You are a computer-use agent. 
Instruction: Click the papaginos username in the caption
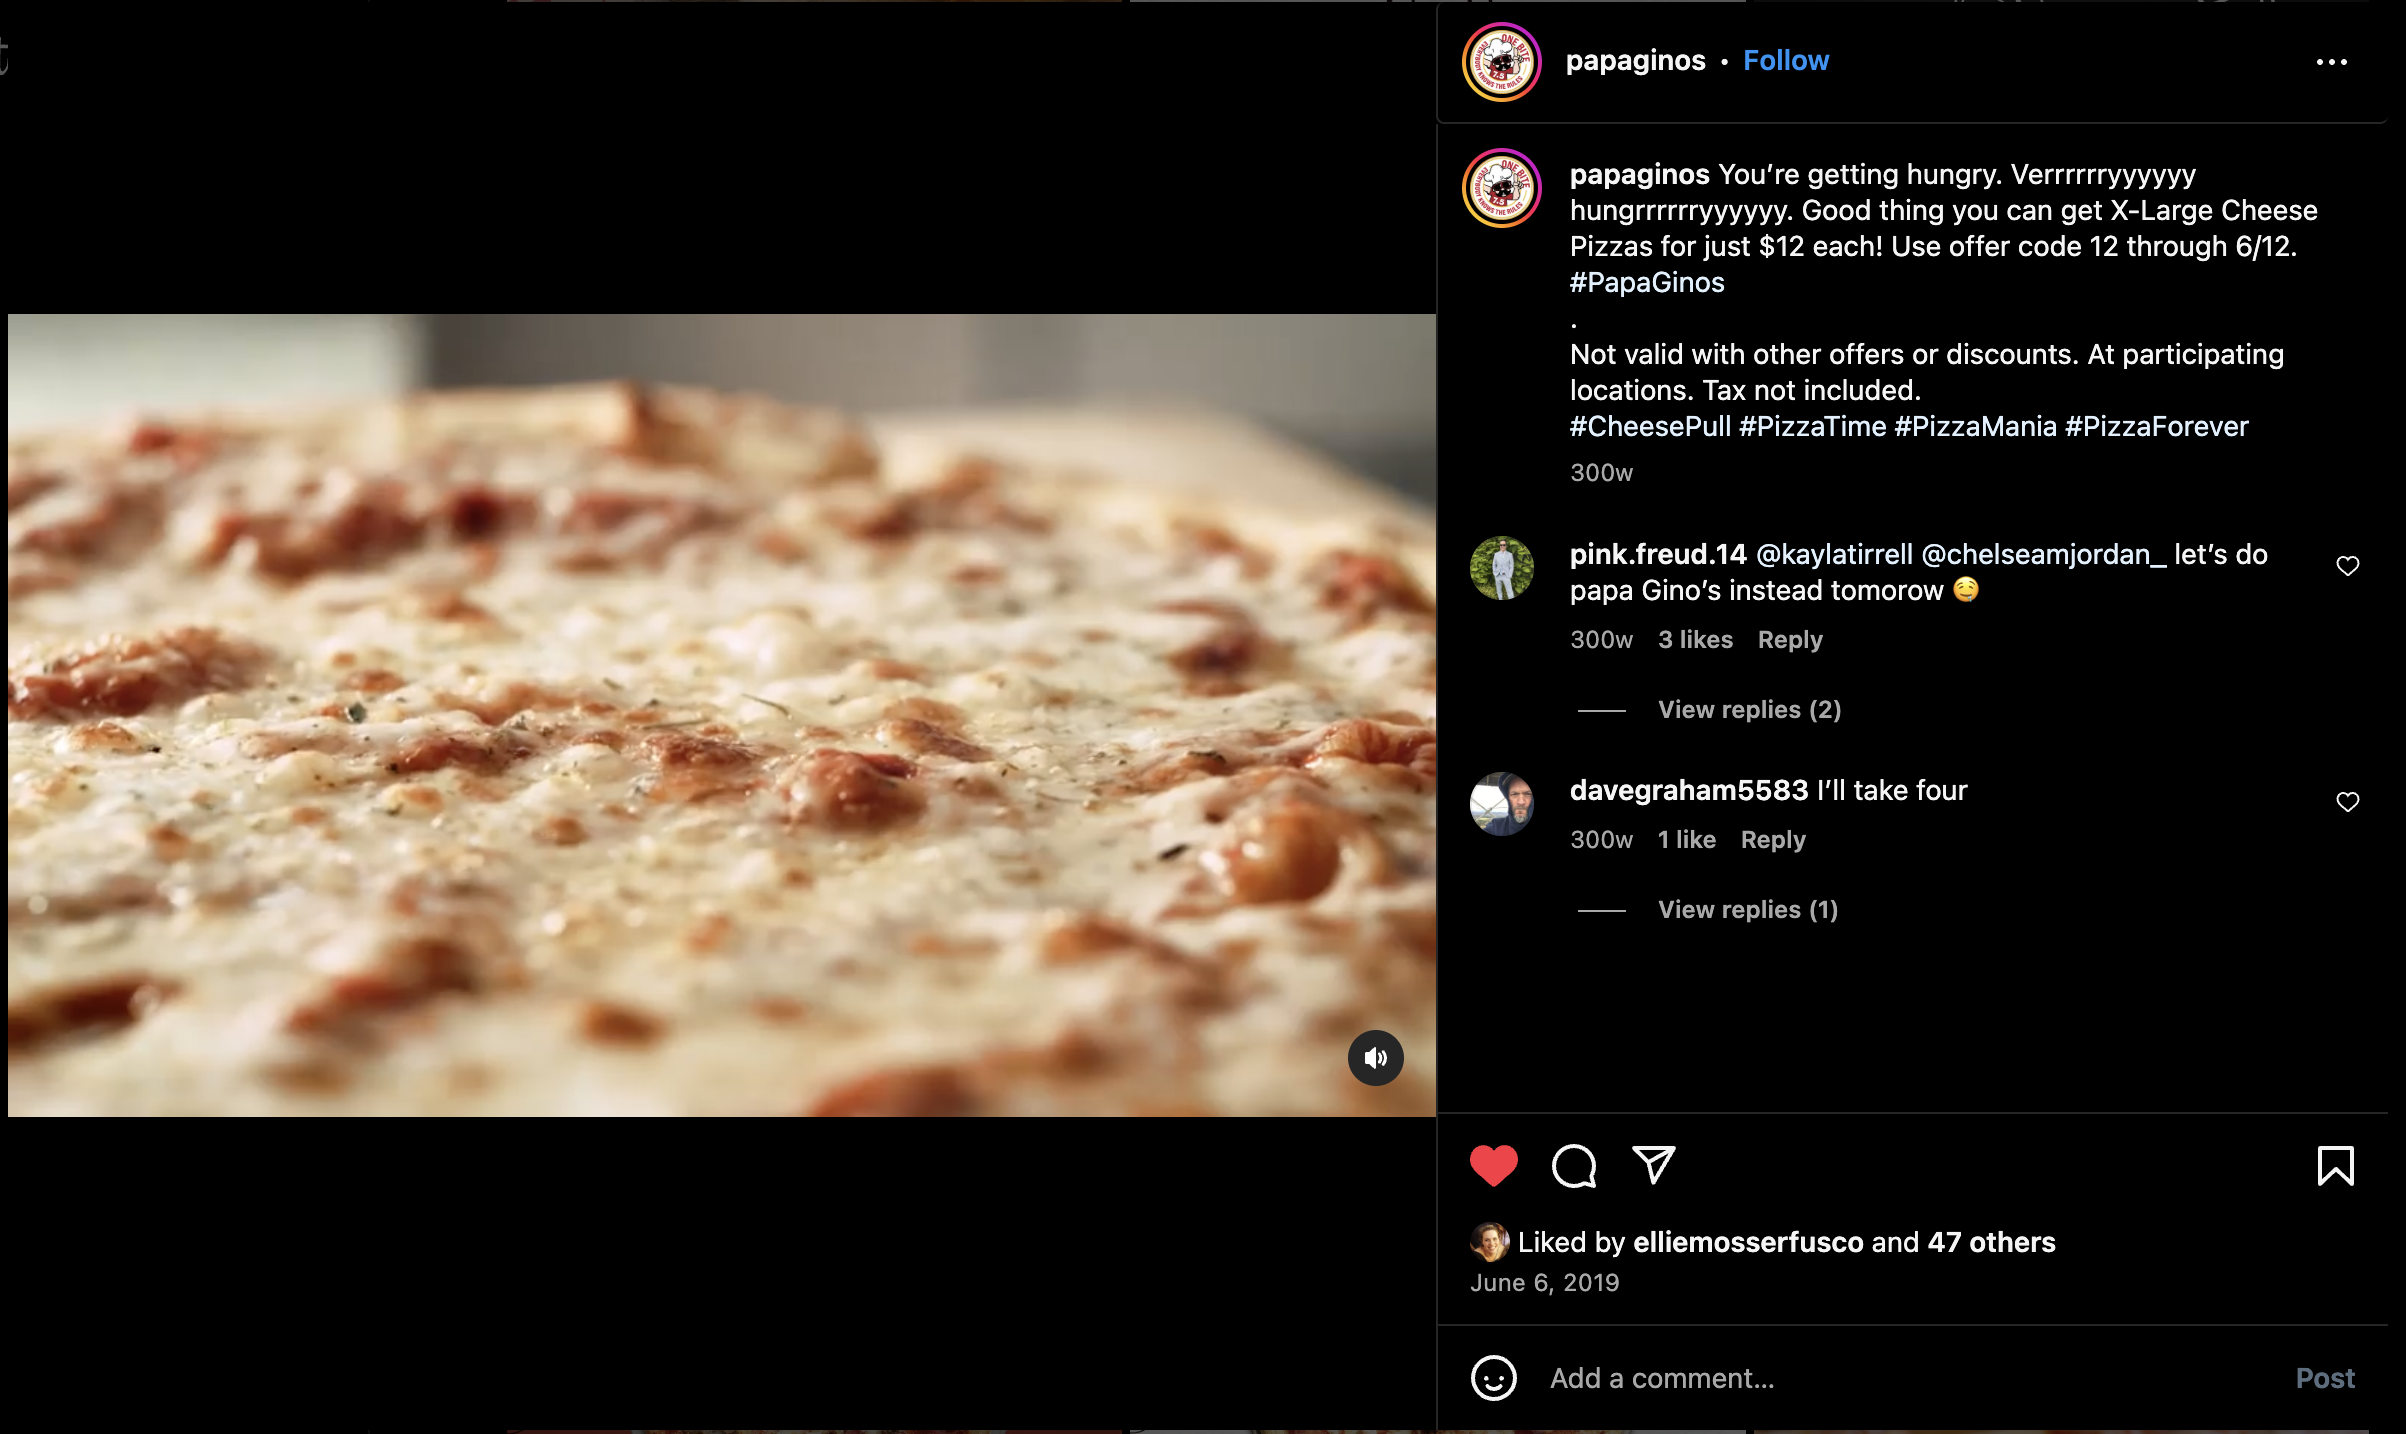[x=1636, y=174]
